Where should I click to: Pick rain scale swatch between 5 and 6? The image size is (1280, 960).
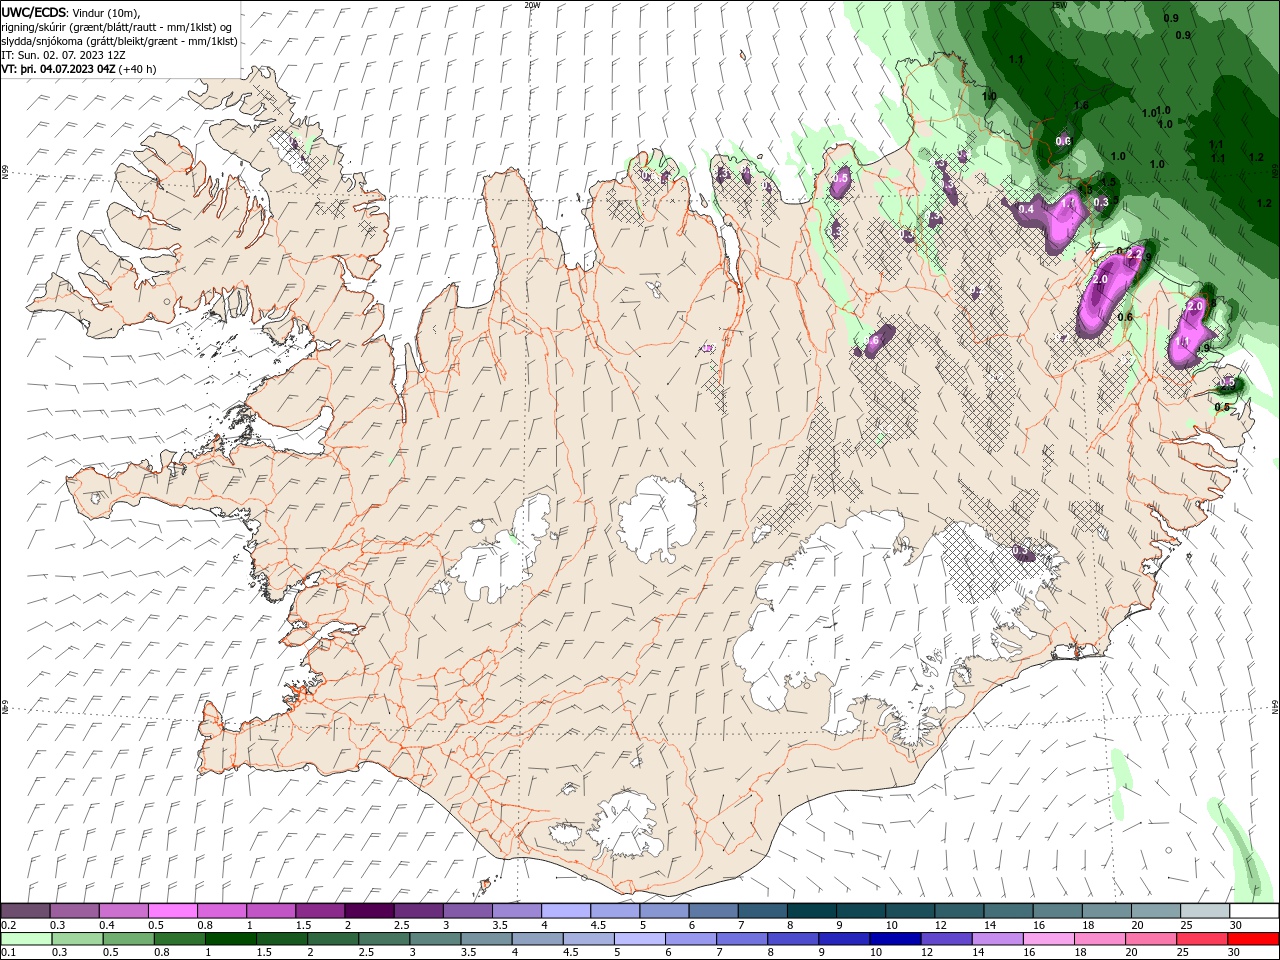[639, 939]
